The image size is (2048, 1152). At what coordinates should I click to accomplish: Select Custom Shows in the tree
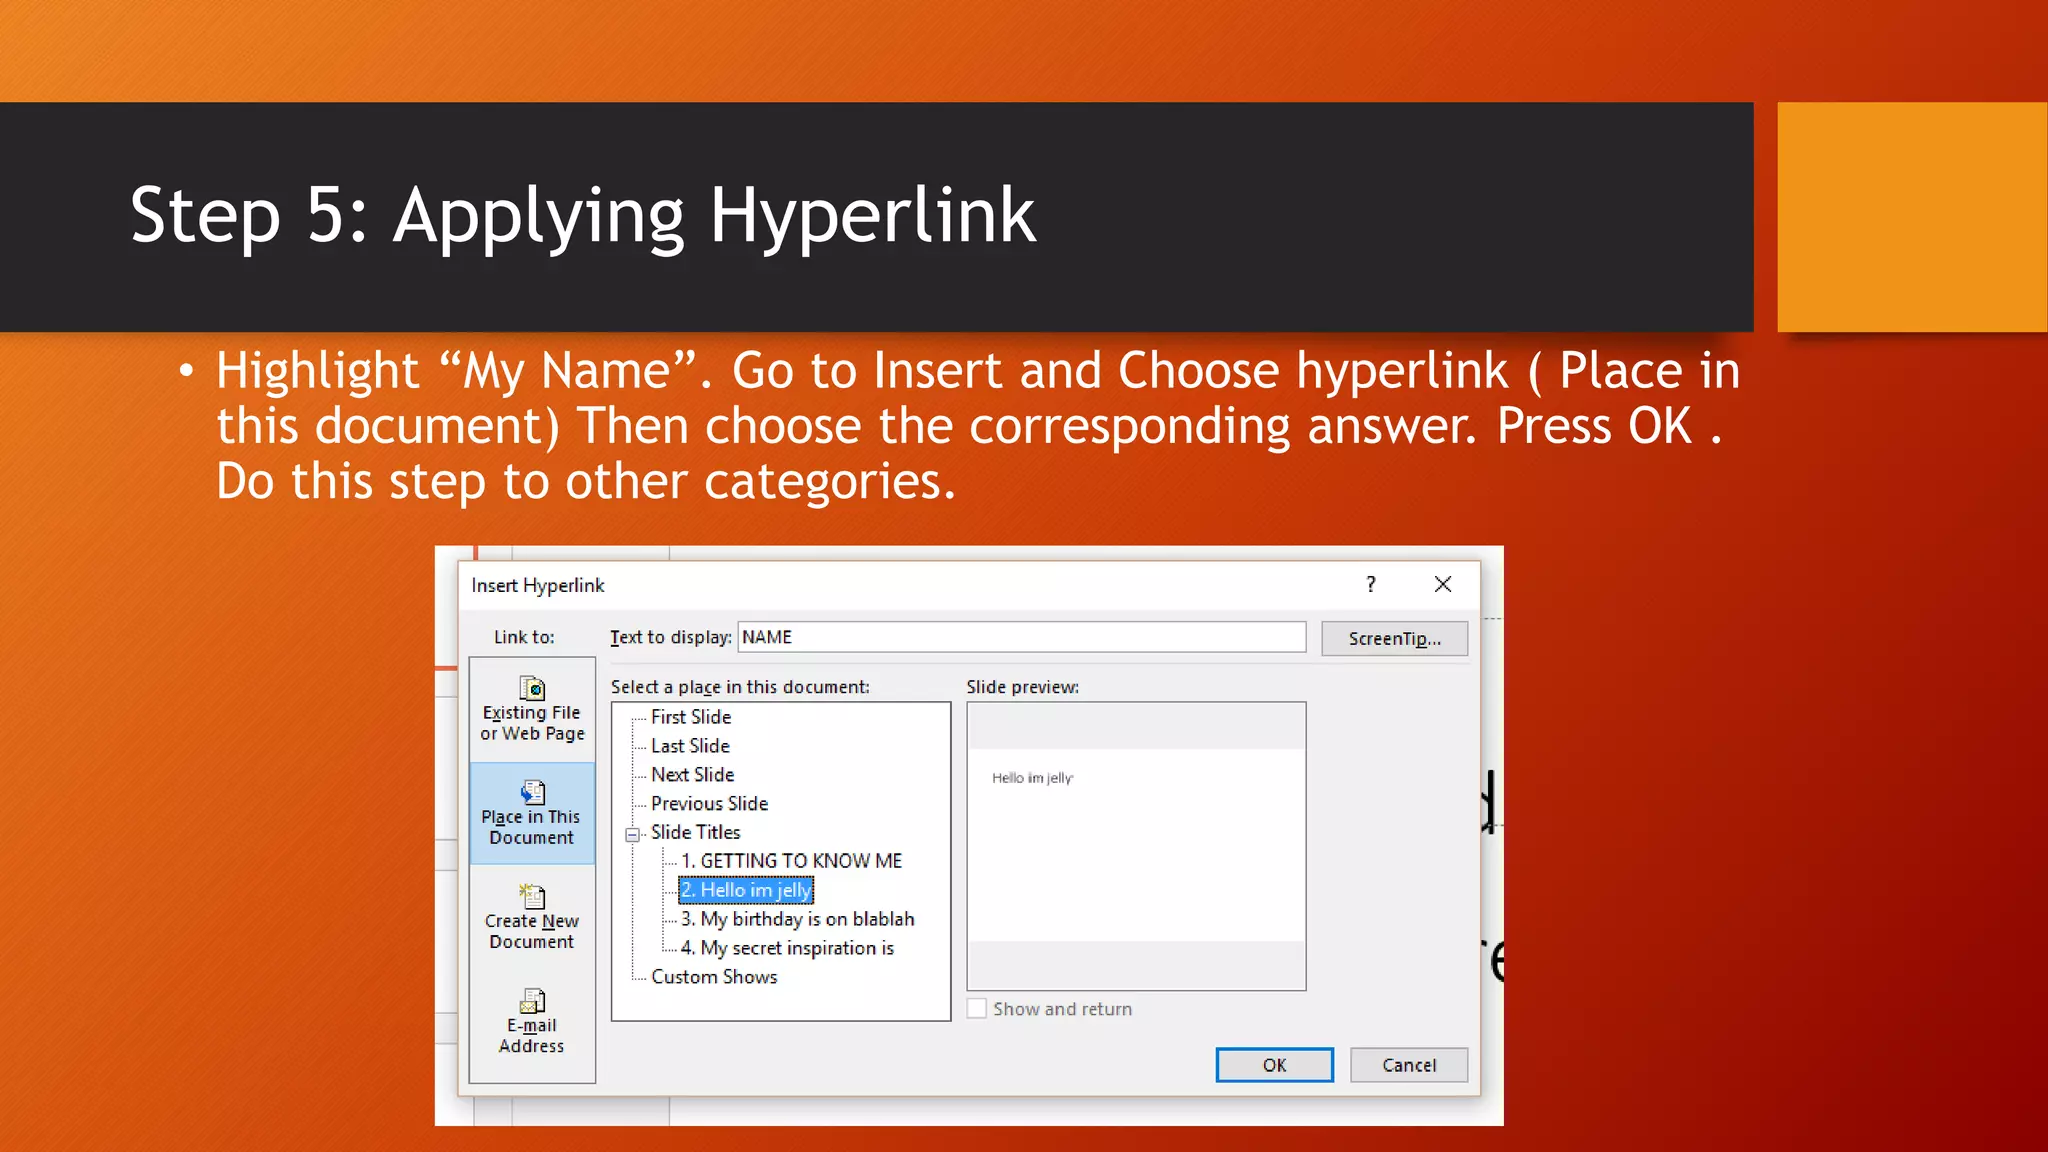tap(714, 977)
